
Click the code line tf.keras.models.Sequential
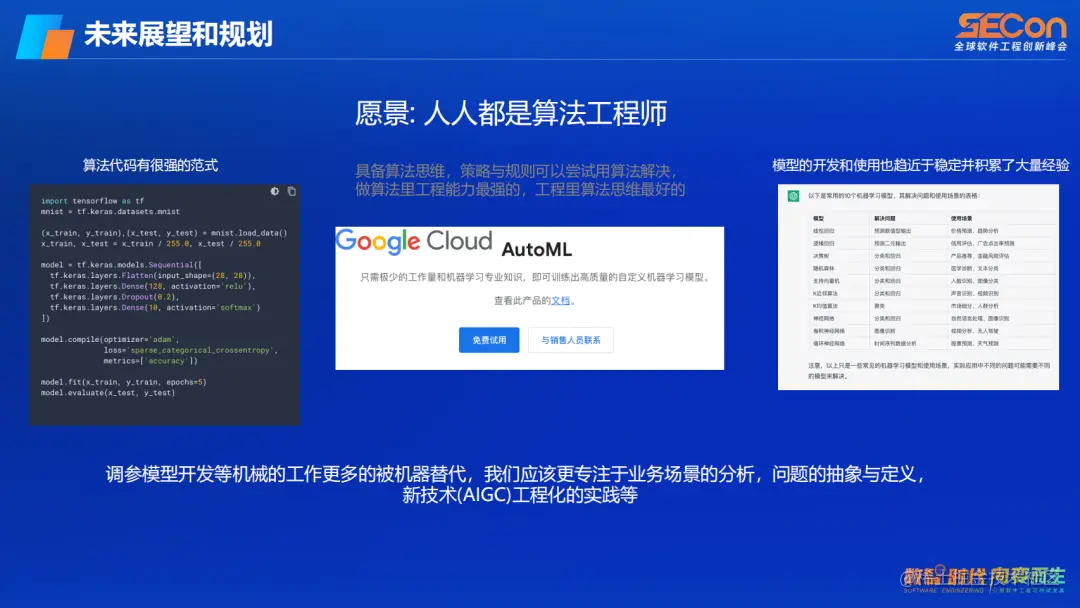[x=121, y=265]
